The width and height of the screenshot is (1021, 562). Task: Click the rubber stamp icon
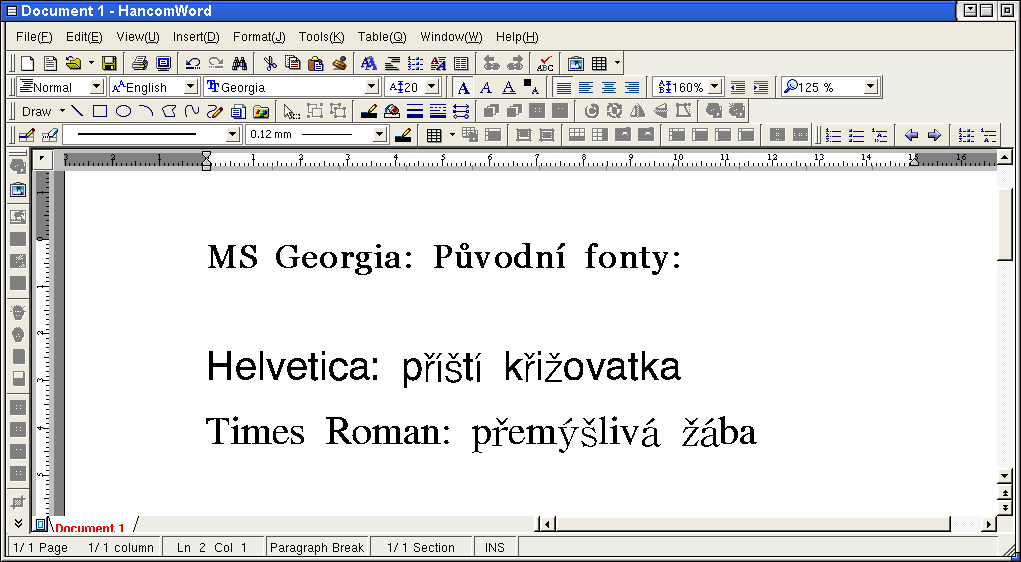(x=339, y=63)
